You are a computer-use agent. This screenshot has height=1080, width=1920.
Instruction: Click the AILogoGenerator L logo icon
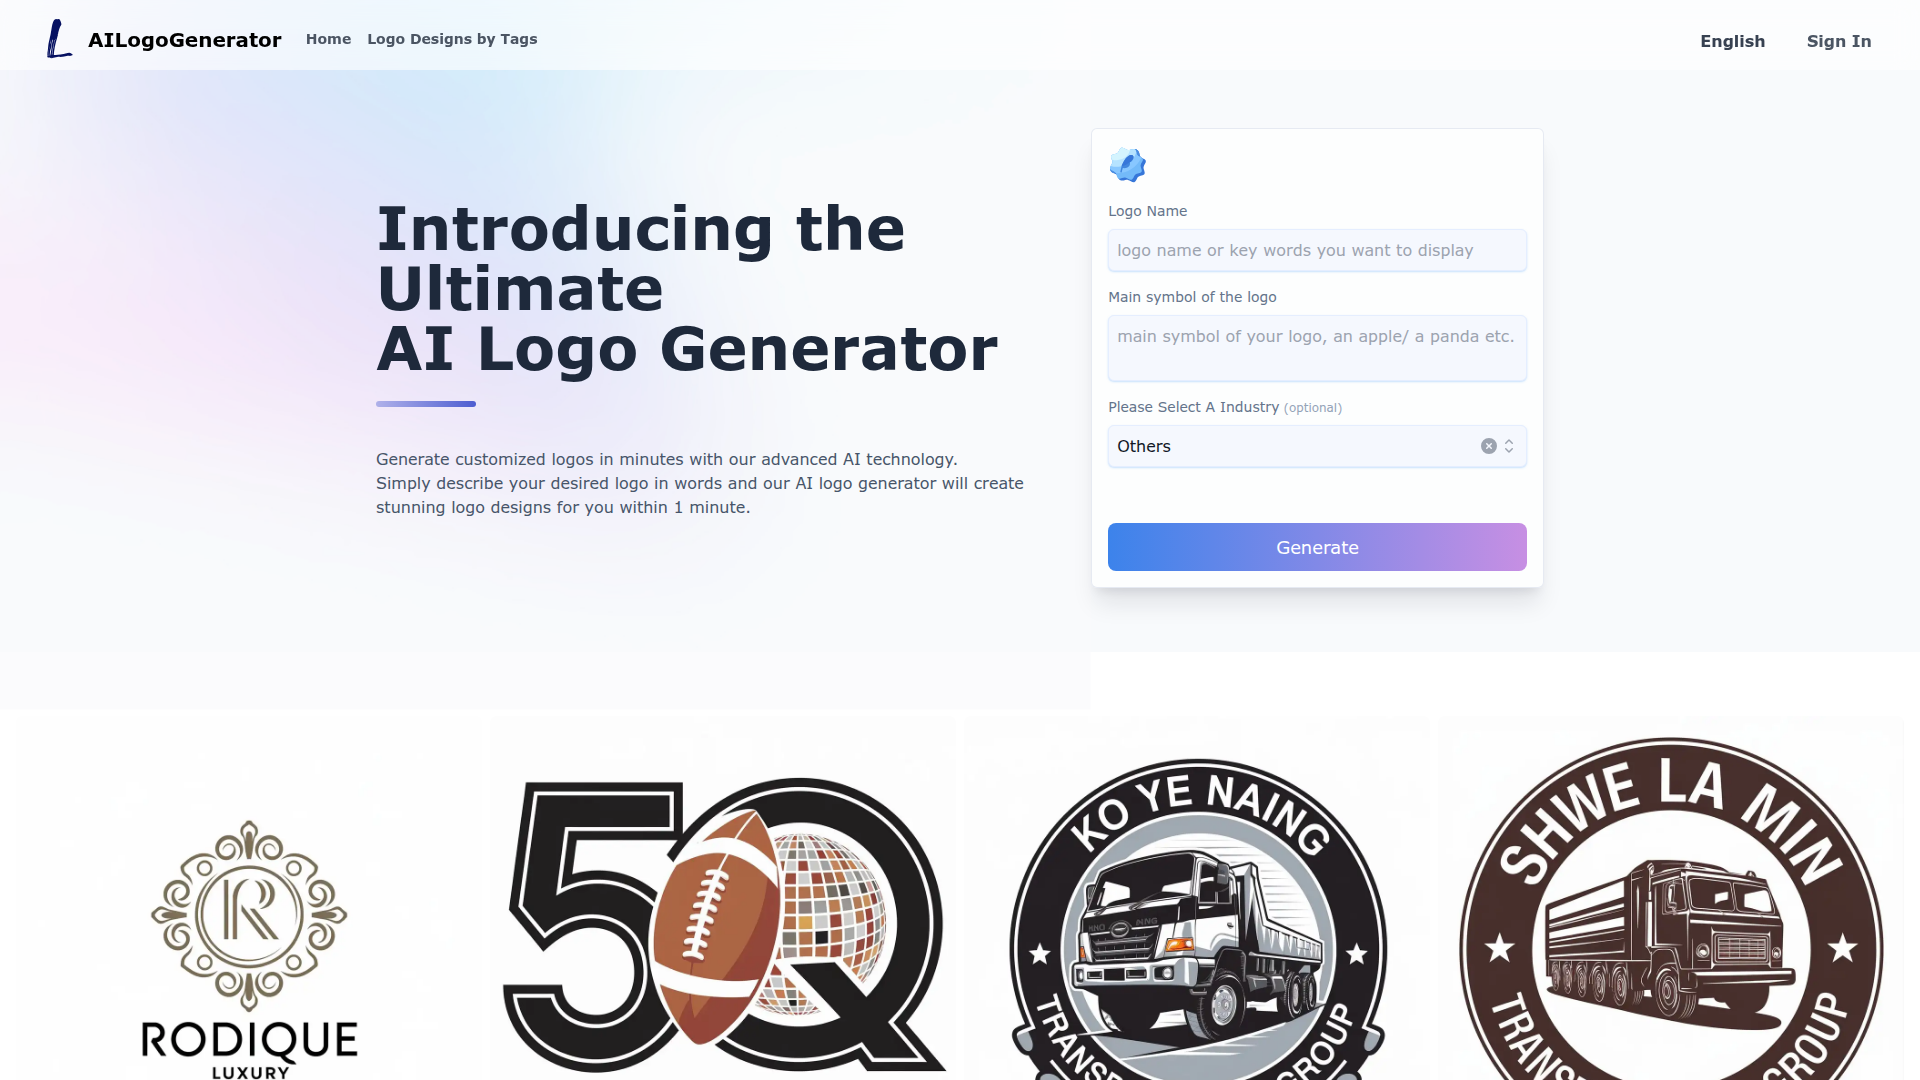pyautogui.click(x=60, y=39)
